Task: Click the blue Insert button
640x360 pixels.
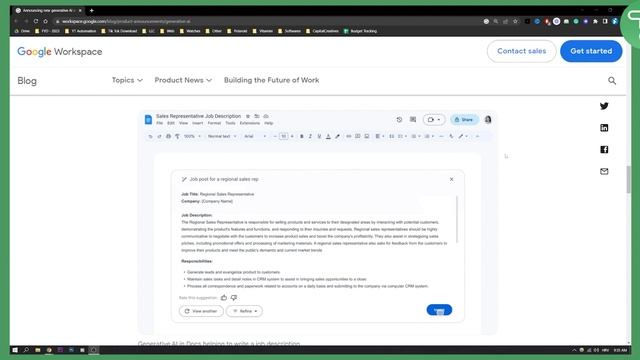Action: (x=439, y=310)
